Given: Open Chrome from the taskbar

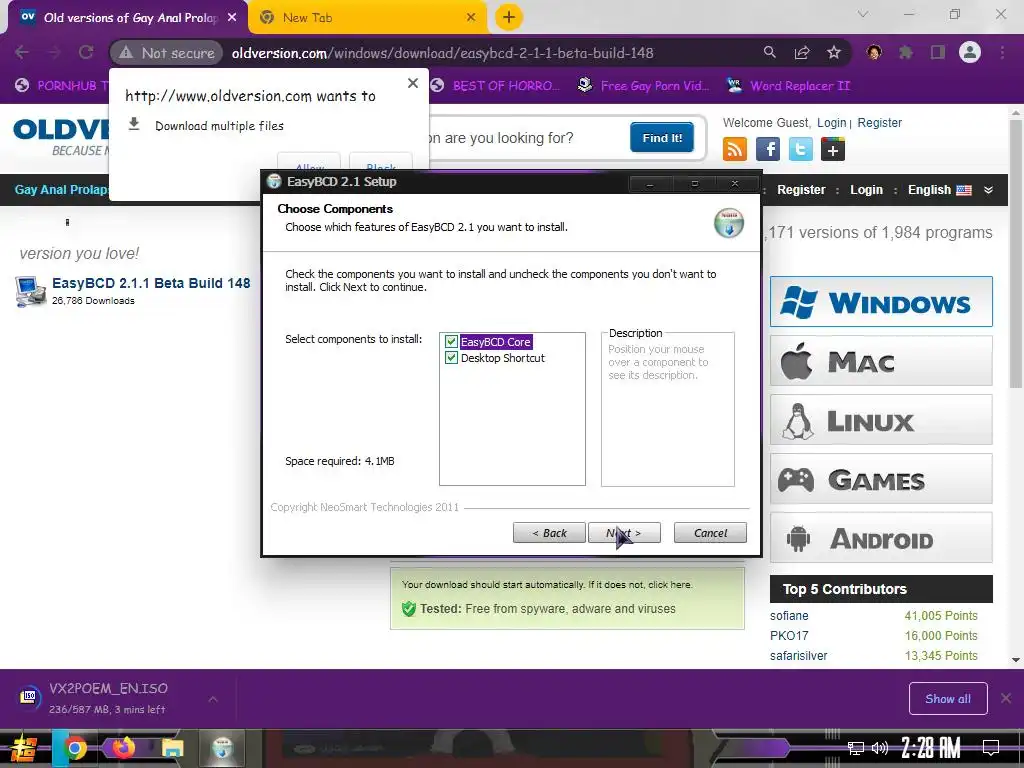Looking at the screenshot, I should click(74, 748).
